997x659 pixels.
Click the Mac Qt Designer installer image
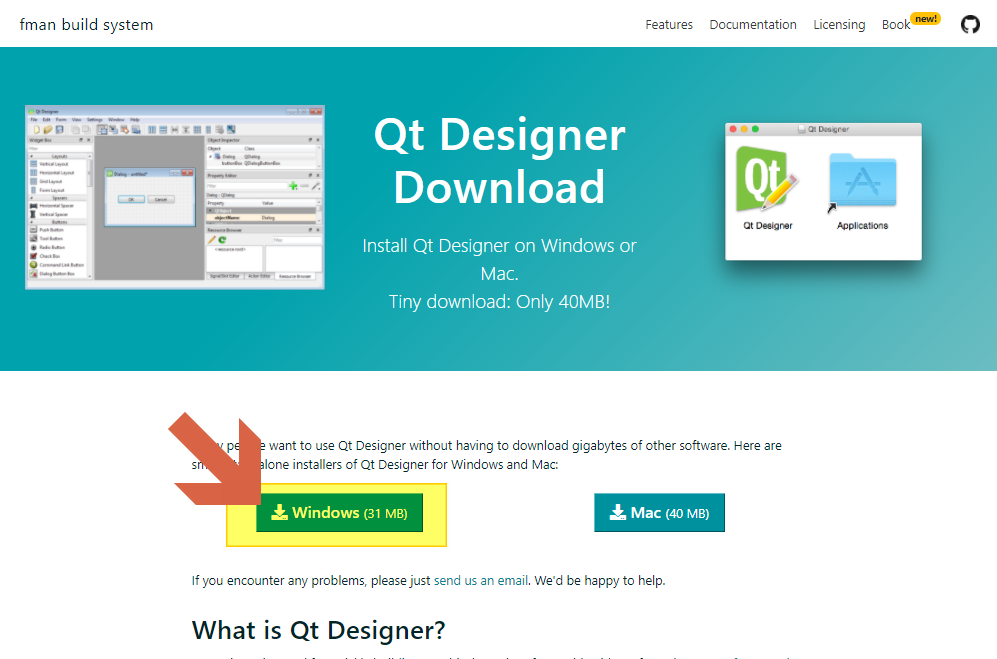pyautogui.click(x=823, y=191)
